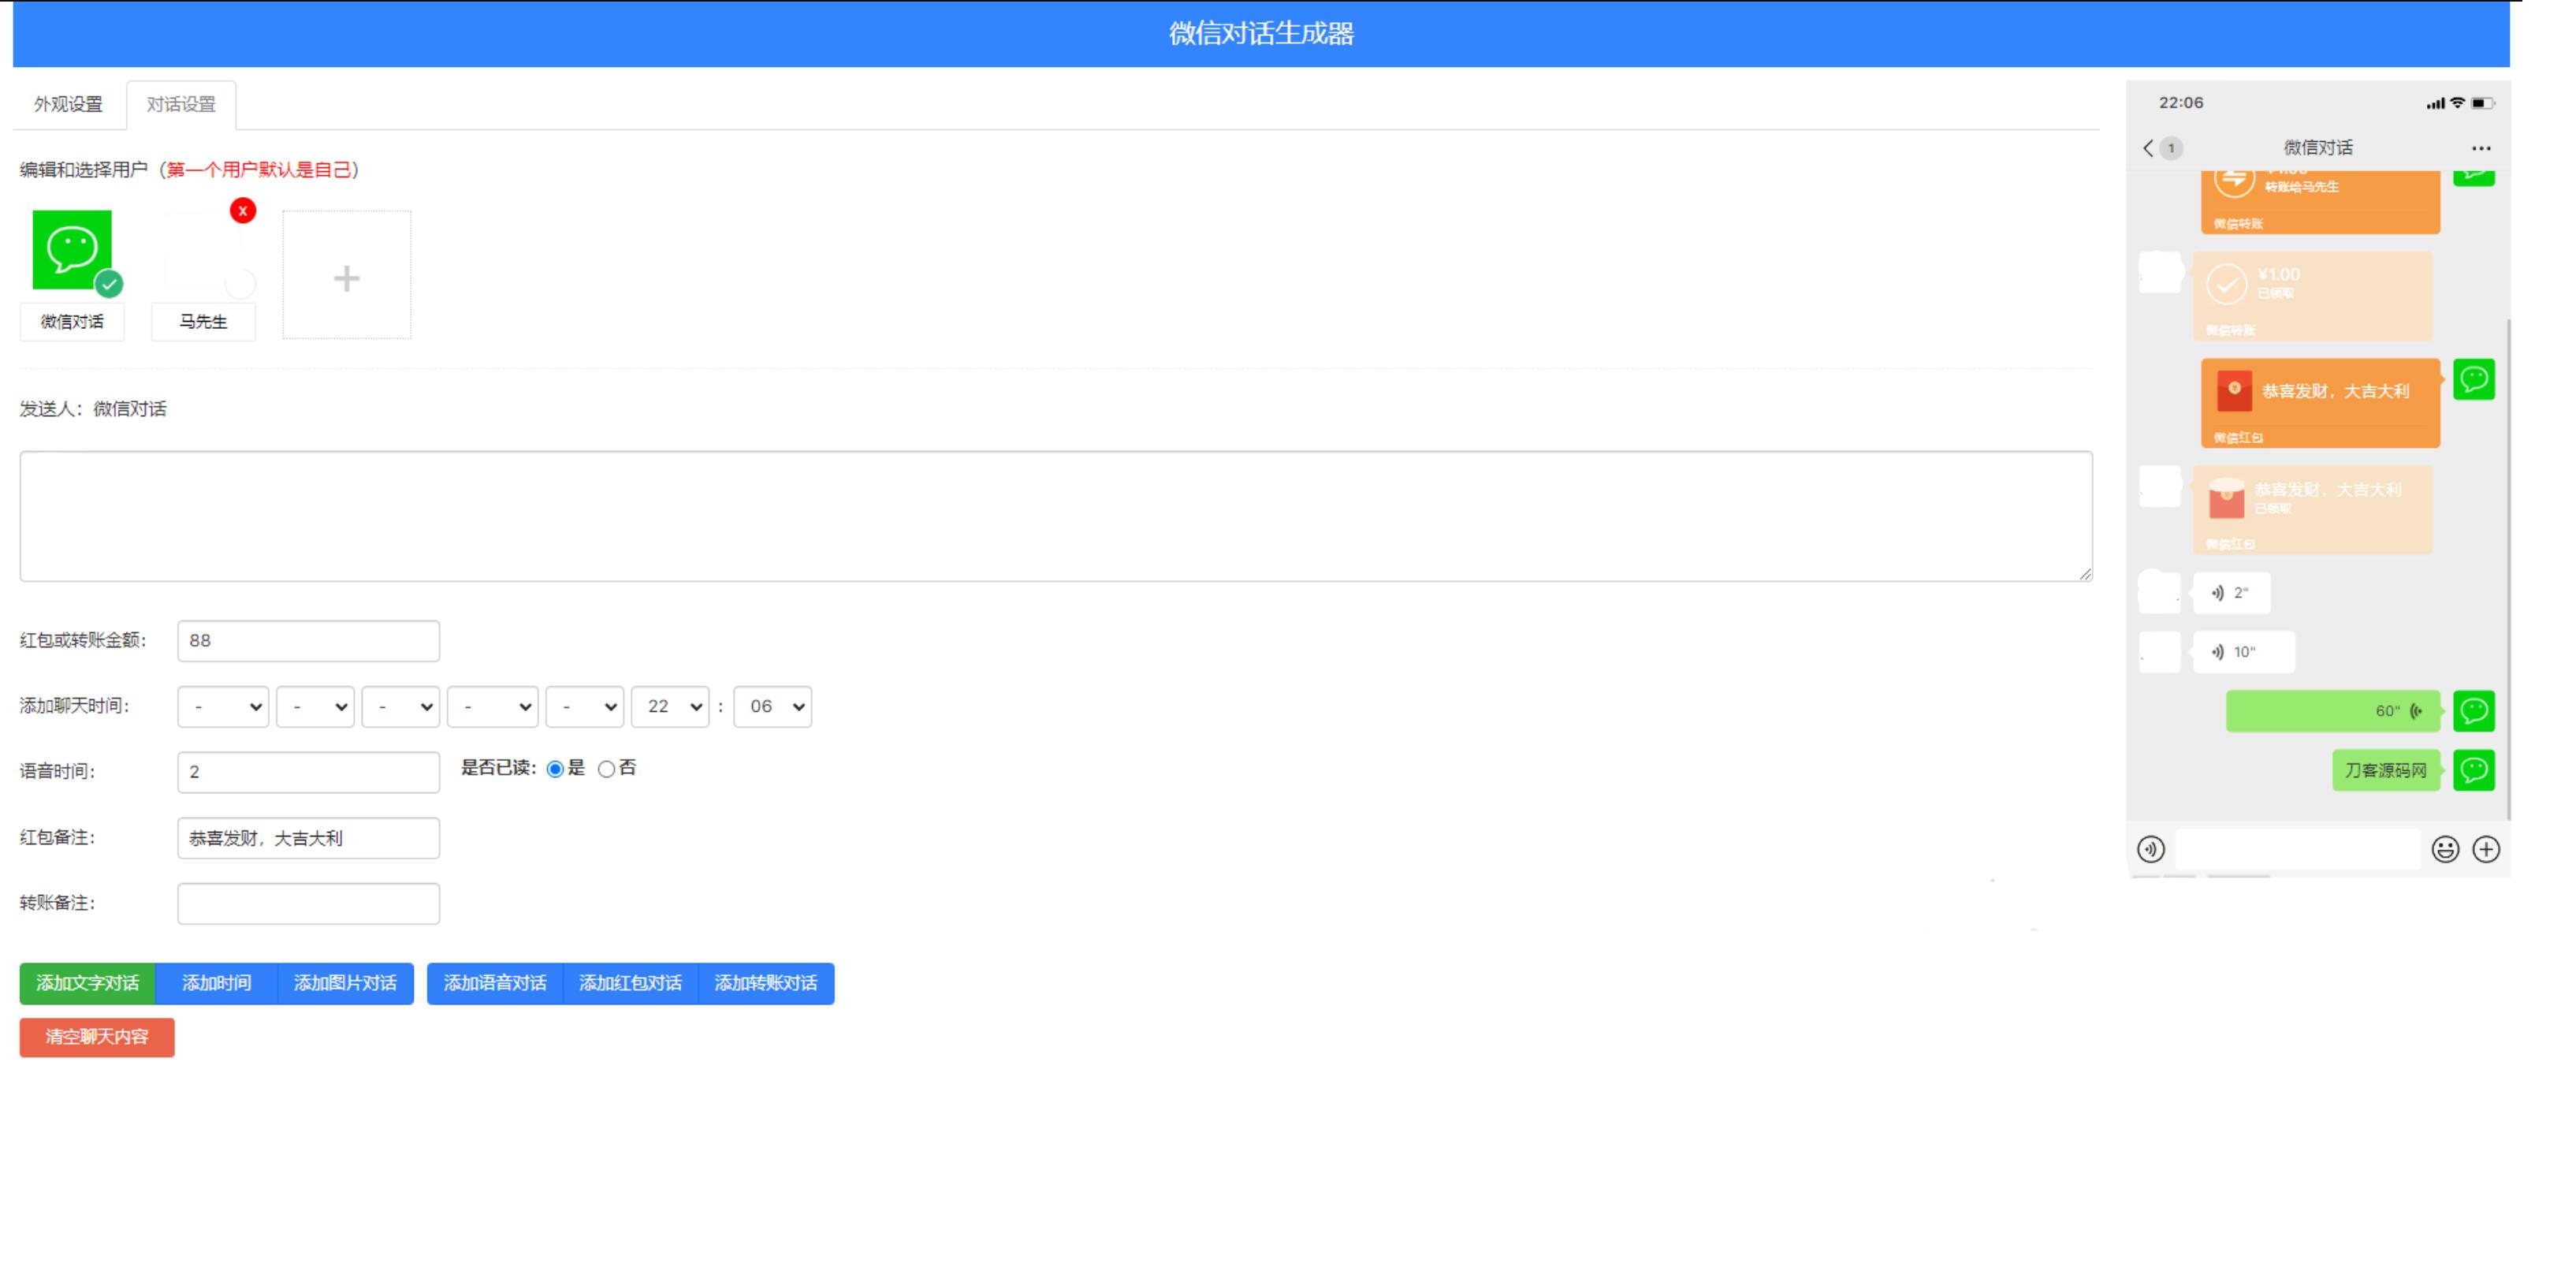Click the WeChat avatar beside 刀客源码网 message
2576x1282 pixels.
2474,770
